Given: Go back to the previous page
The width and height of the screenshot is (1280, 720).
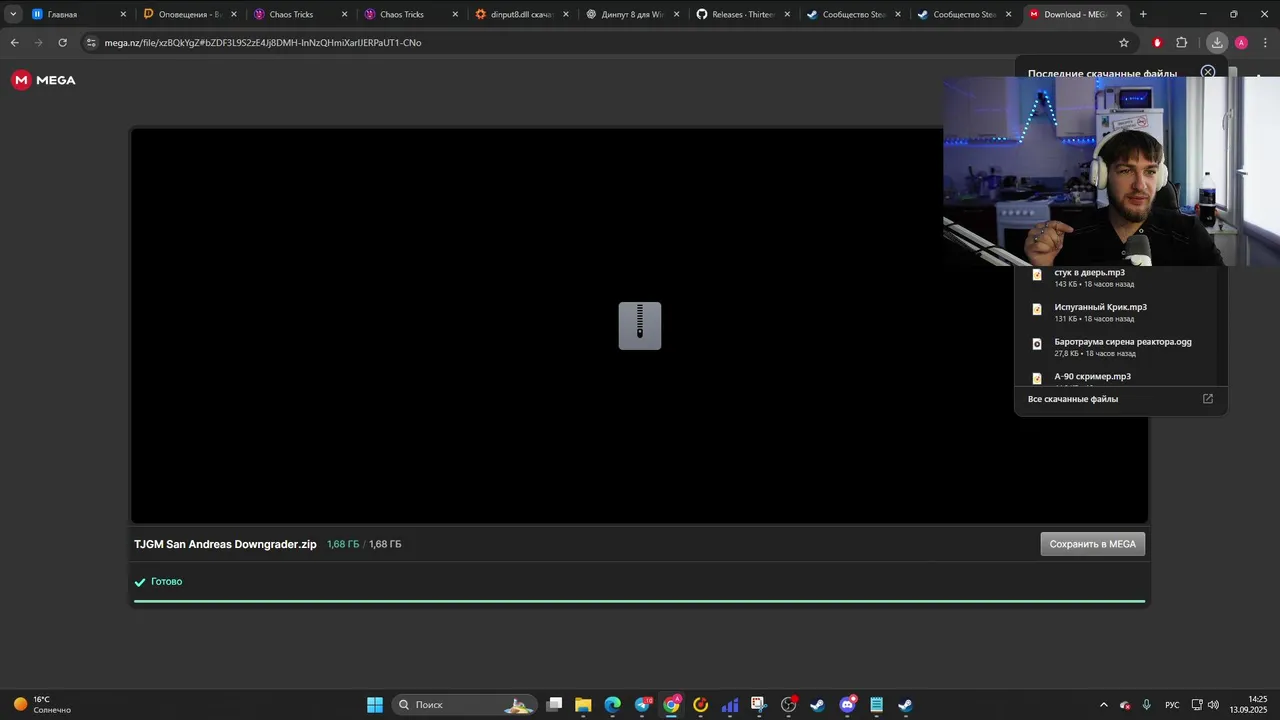Looking at the screenshot, I should (x=14, y=43).
